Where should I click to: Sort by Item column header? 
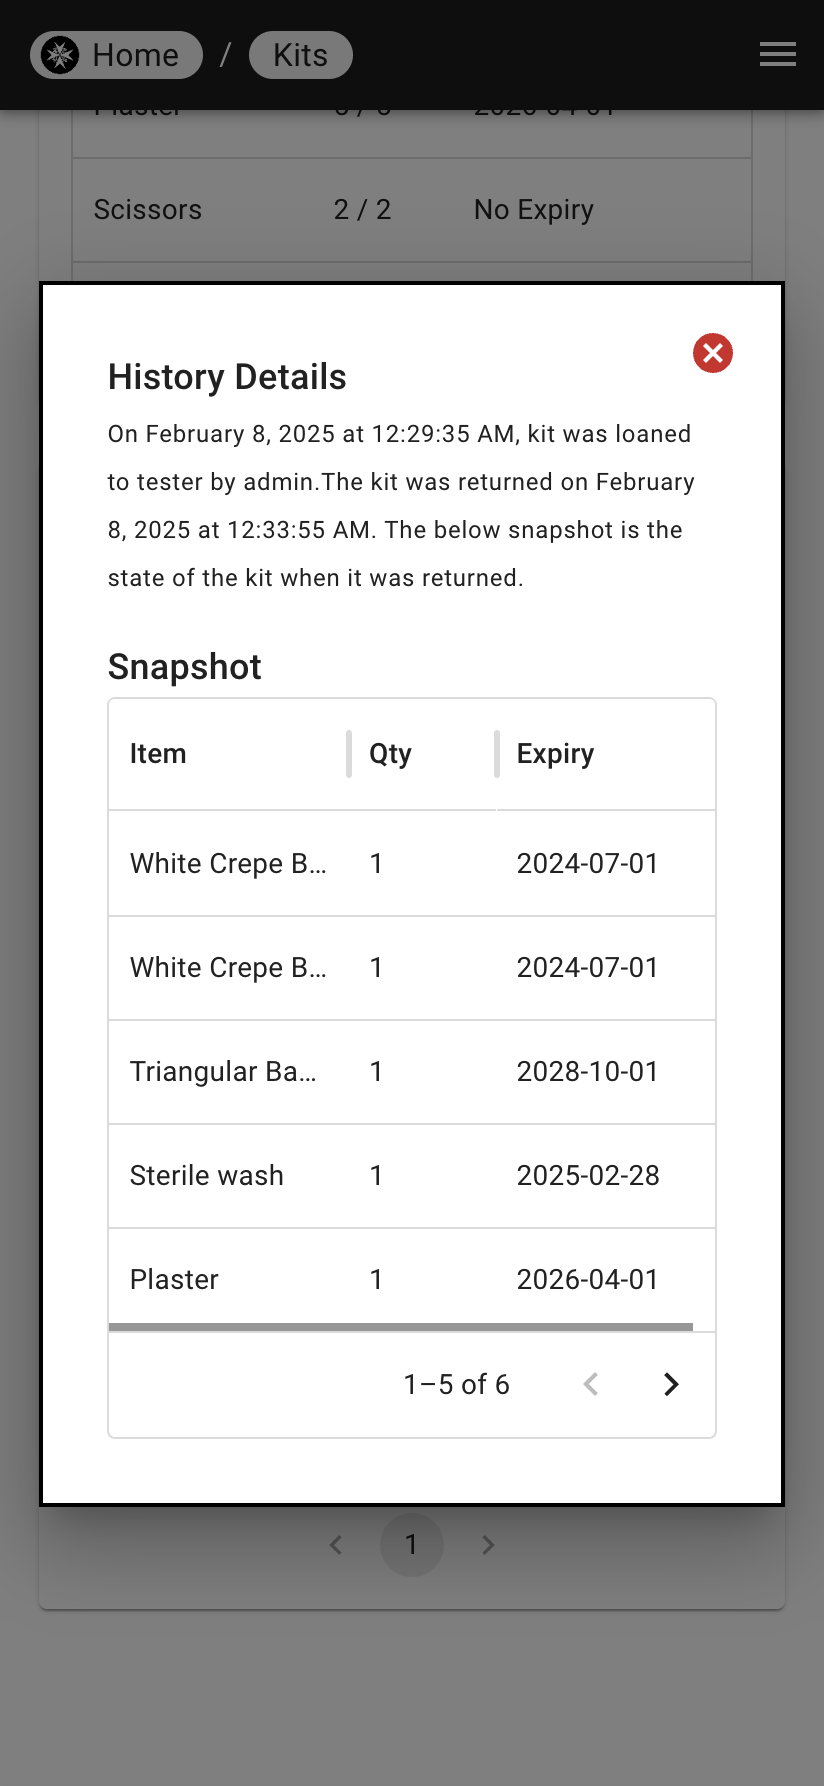tap(158, 754)
